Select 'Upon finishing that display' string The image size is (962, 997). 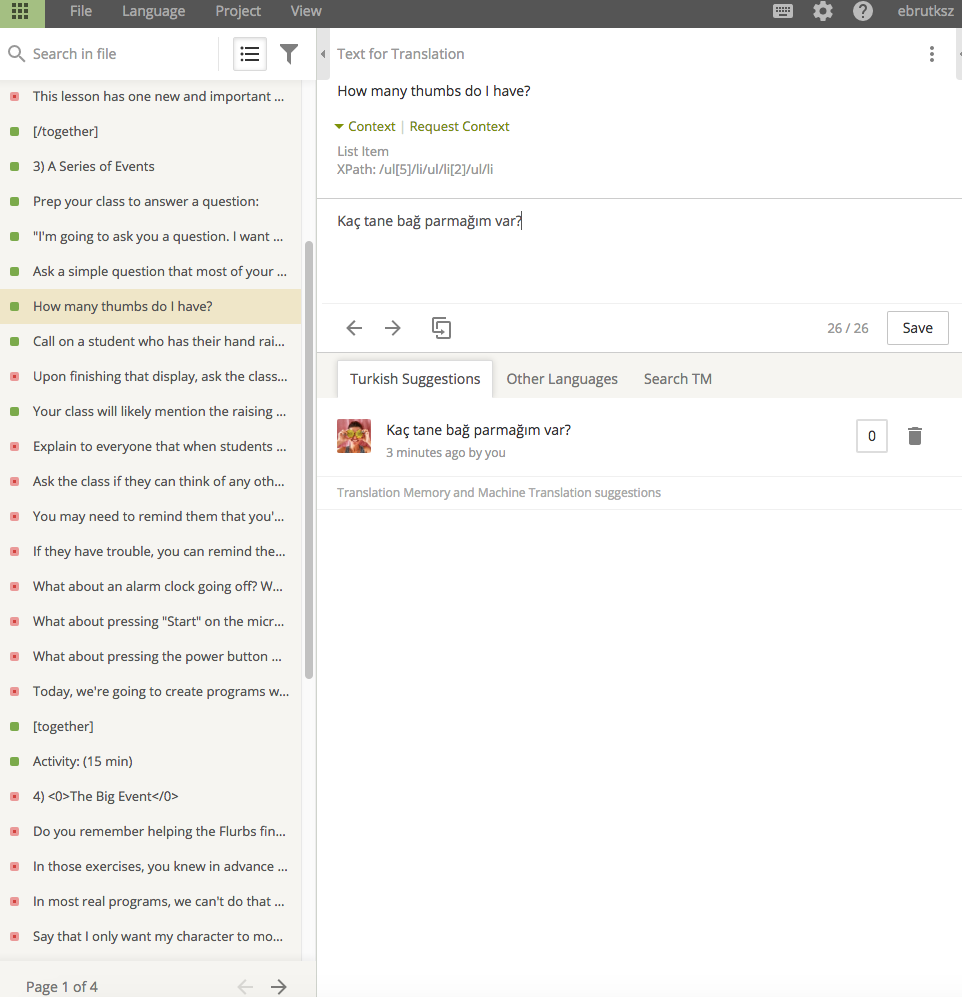click(x=151, y=376)
